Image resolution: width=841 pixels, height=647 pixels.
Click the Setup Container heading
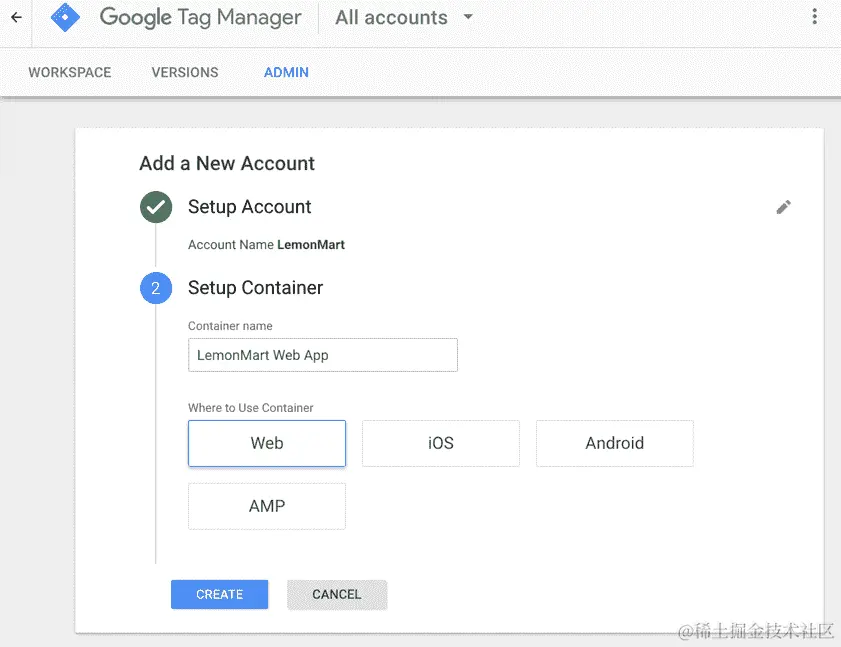coord(255,288)
